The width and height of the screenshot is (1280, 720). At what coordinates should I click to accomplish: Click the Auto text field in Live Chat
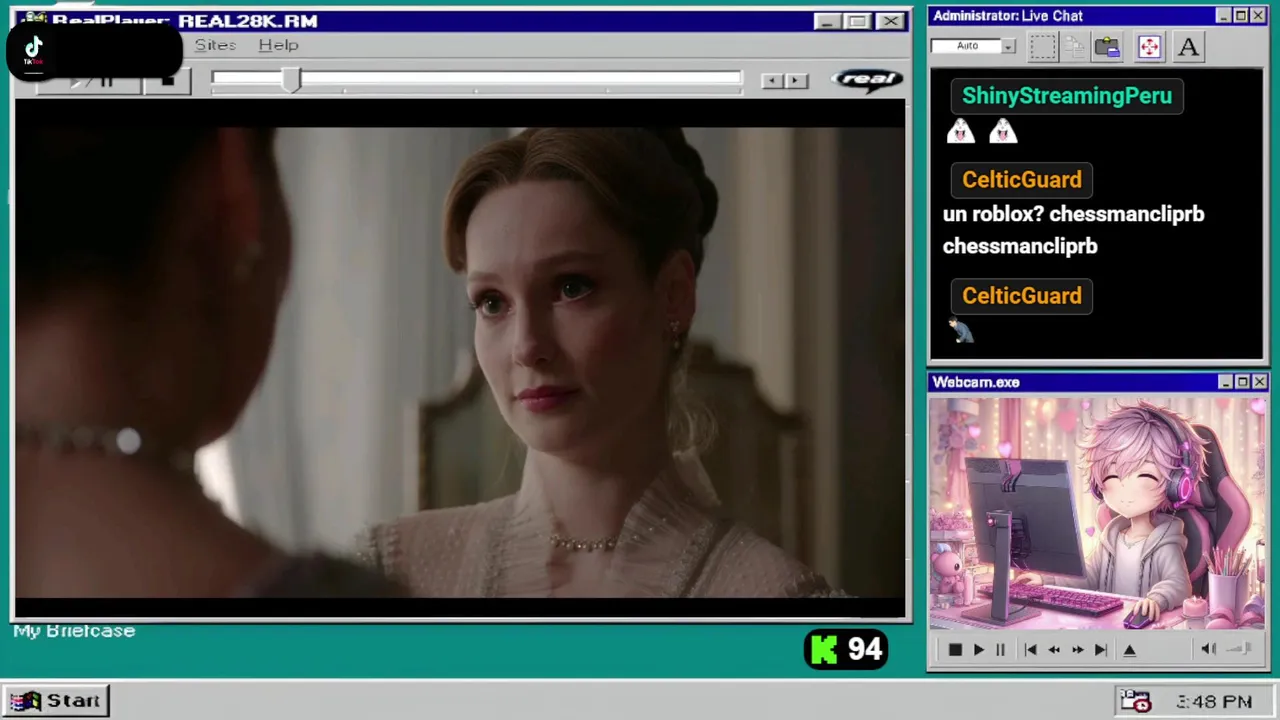966,46
